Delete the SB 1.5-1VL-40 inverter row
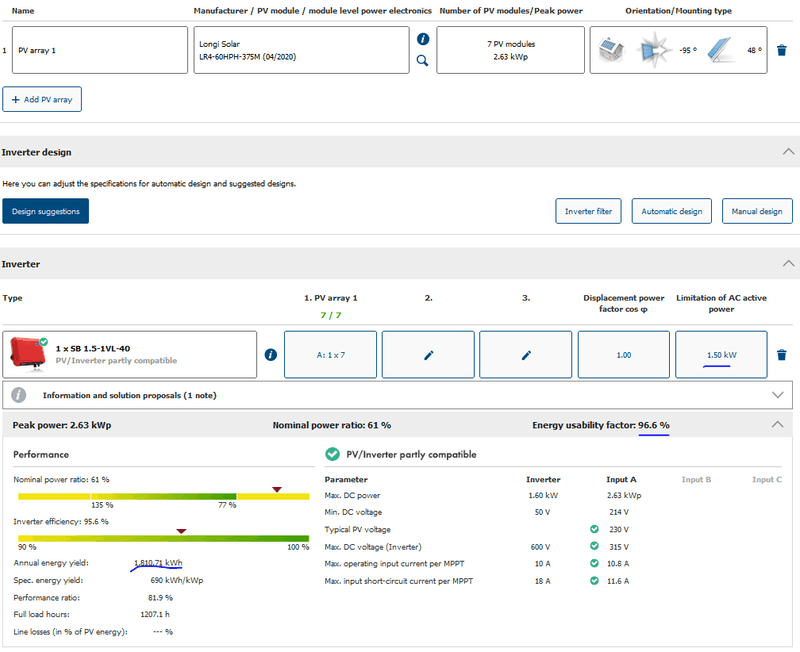The height and width of the screenshot is (652, 800). click(782, 355)
